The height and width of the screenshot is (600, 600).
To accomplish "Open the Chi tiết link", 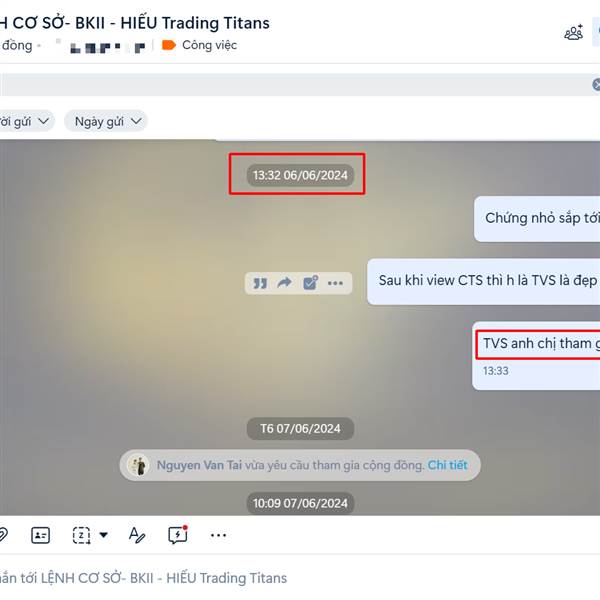I will pyautogui.click(x=447, y=465).
